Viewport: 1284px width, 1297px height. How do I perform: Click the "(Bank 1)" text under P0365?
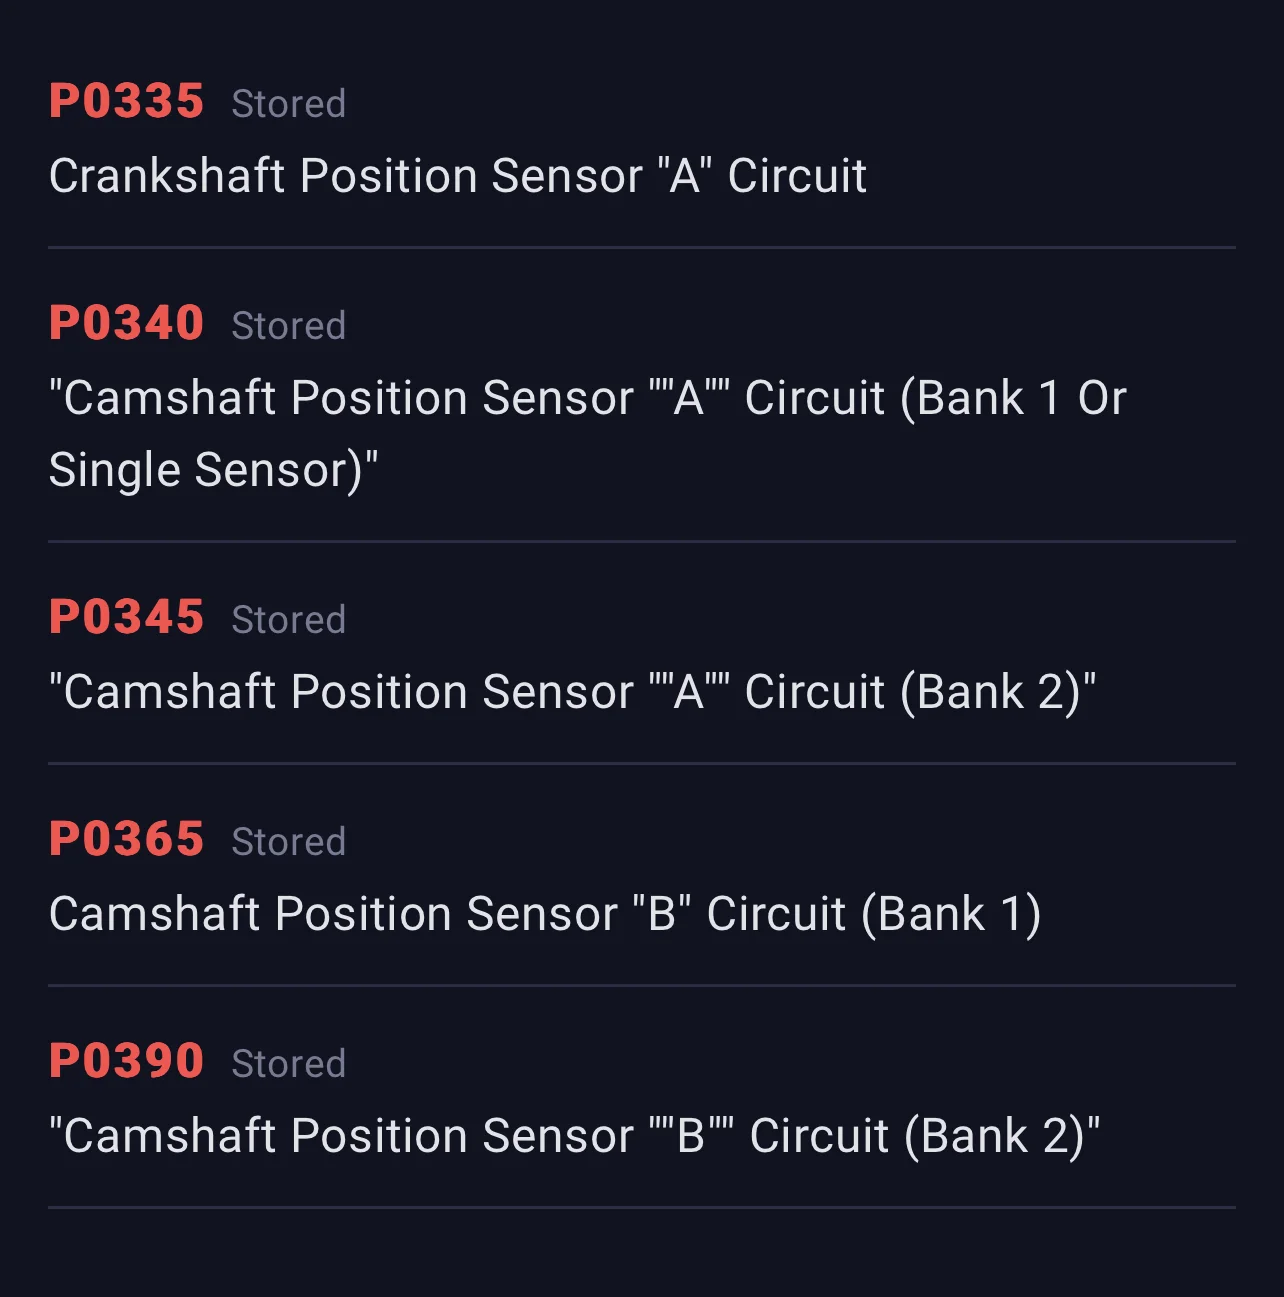tap(952, 914)
